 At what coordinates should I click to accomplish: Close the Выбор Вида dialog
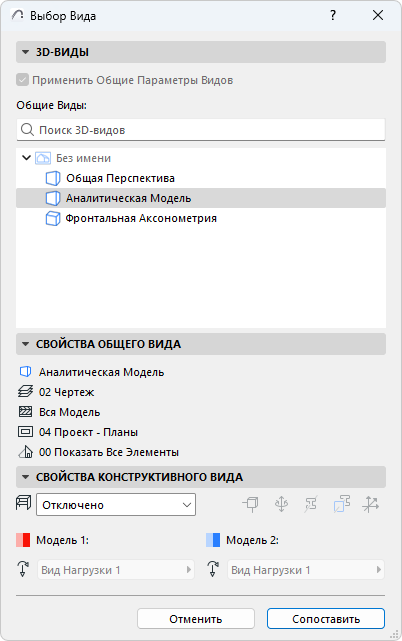378,16
